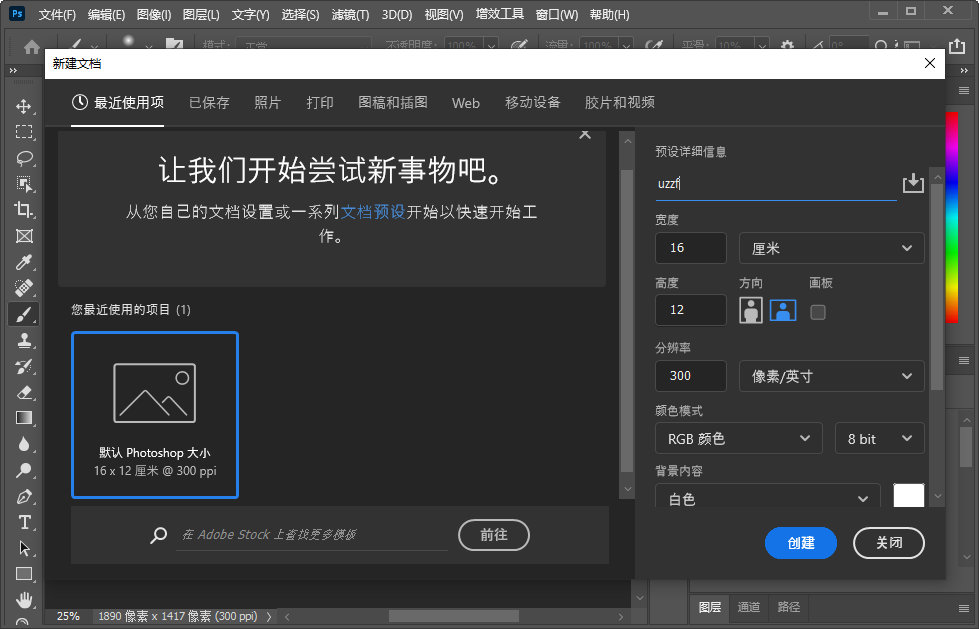Select the Horizontal Type tool
979x629 pixels.
pos(24,522)
